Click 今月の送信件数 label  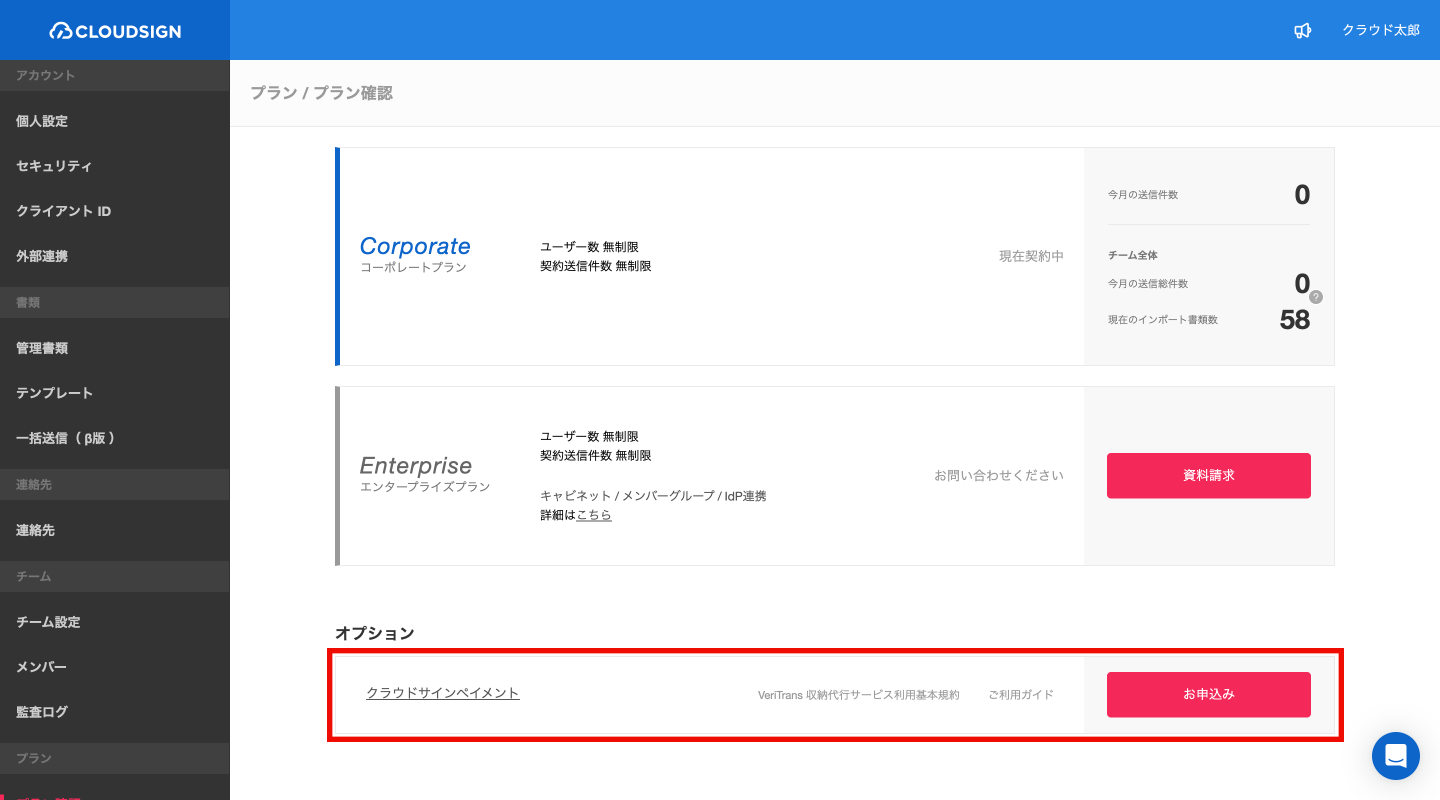pos(1143,195)
